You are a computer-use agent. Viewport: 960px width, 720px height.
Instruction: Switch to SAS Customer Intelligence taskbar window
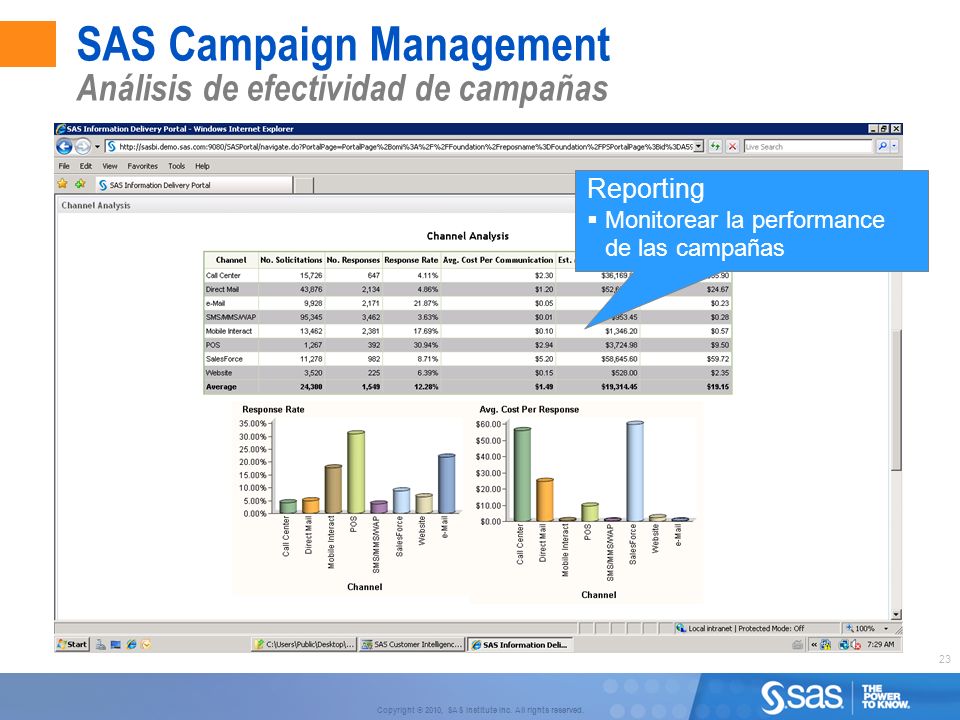pos(411,644)
